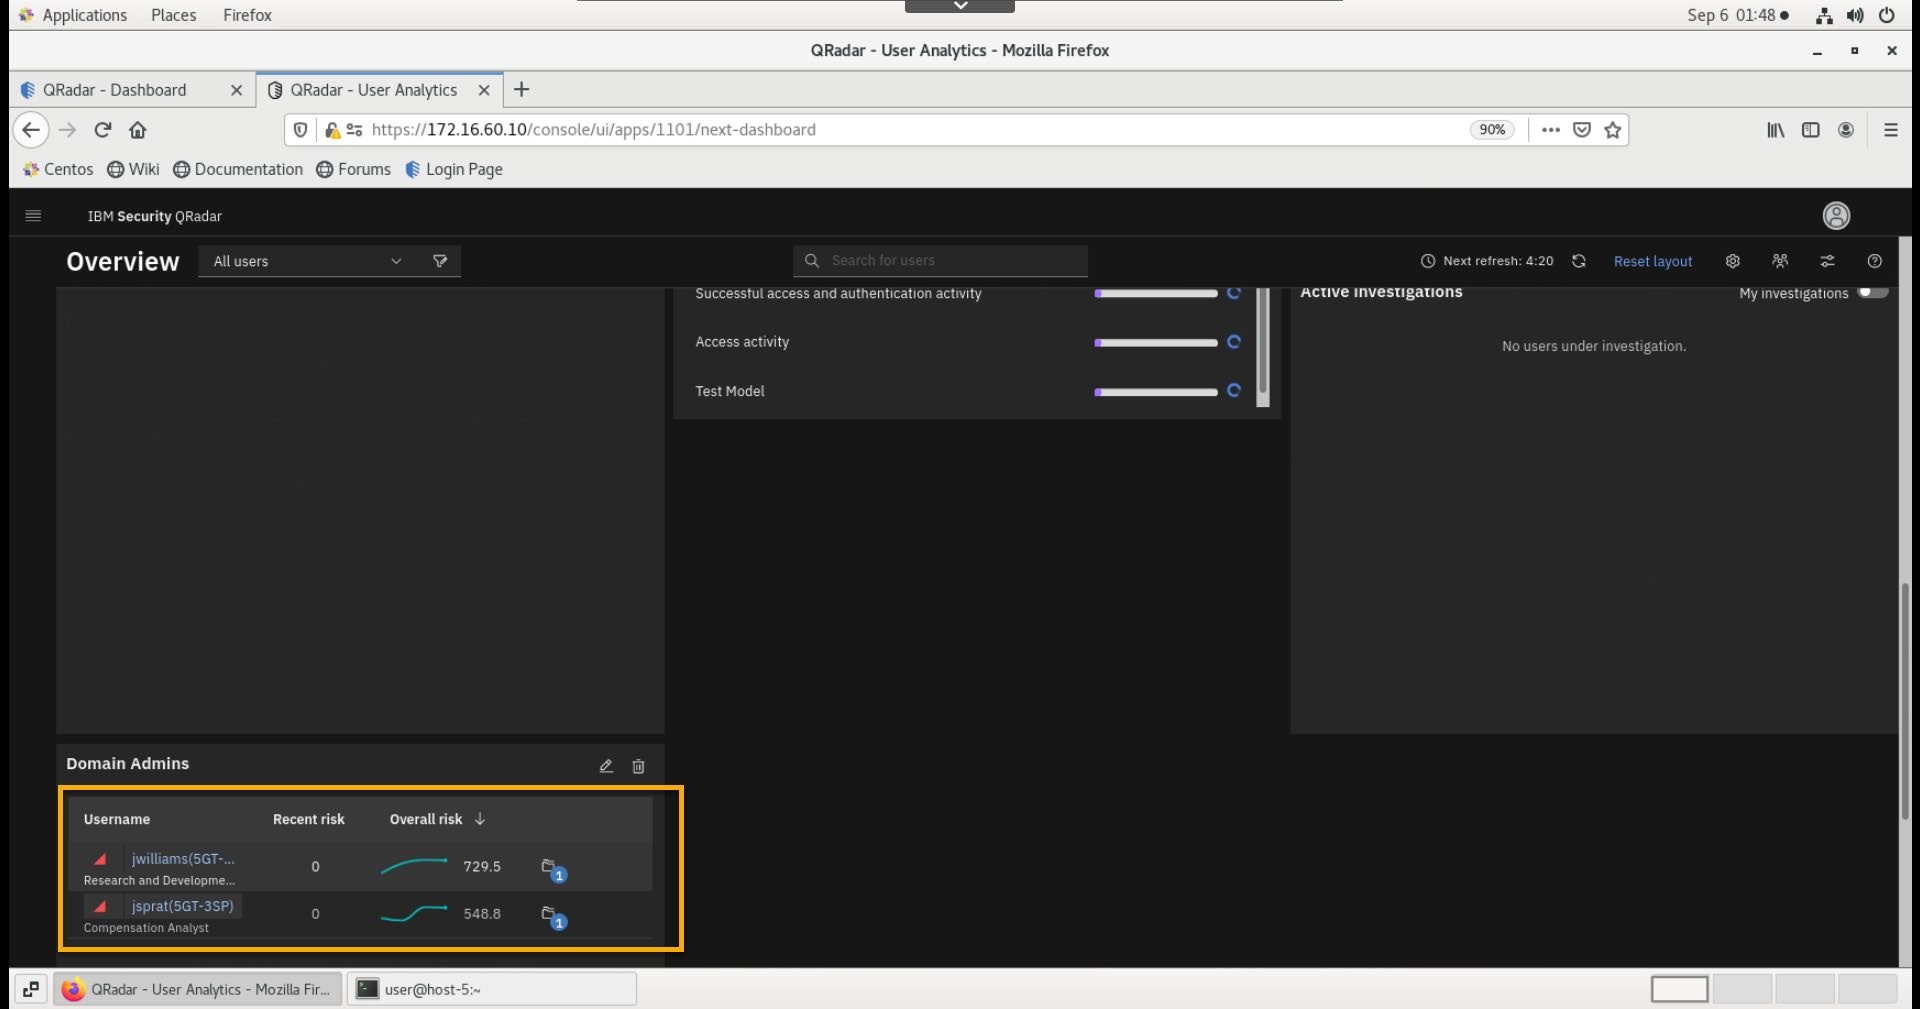1920x1009 pixels.
Task: Go to the Firefox home page
Action: click(138, 130)
